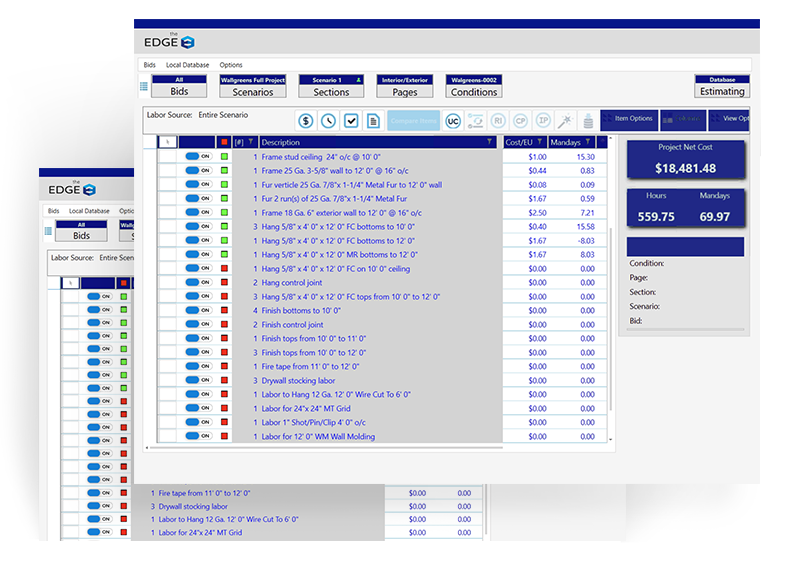
Task: Click the EDGE logo in the back window
Action: pyautogui.click(x=72, y=190)
